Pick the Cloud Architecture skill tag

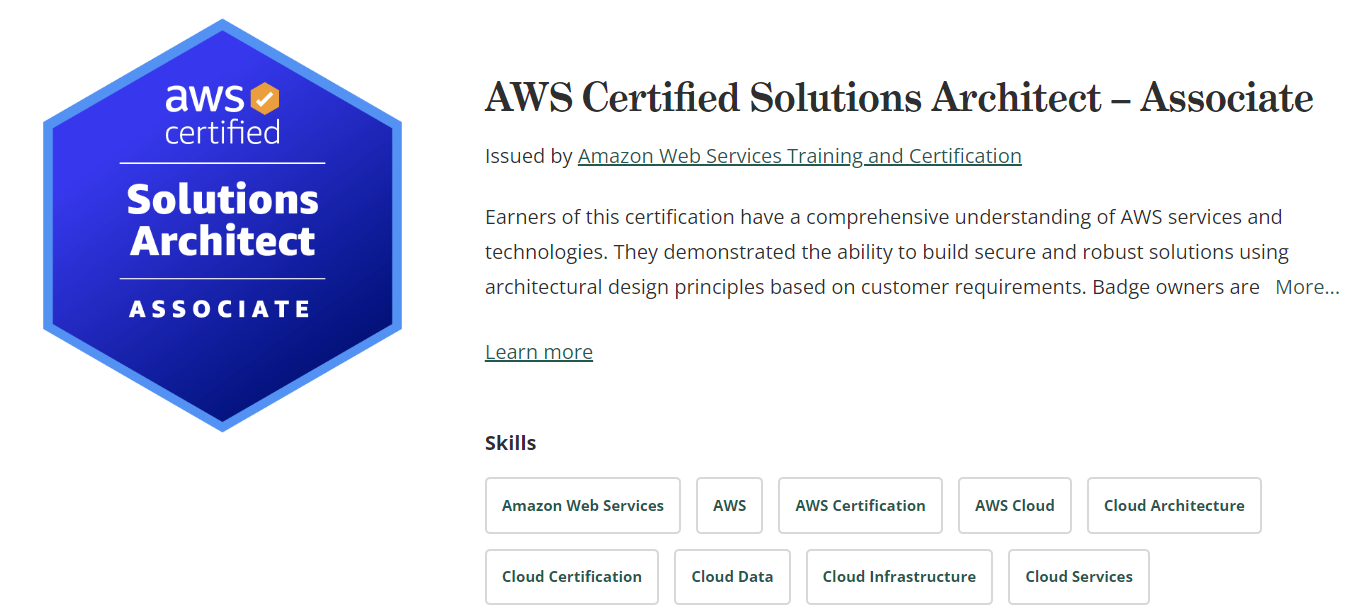[x=1174, y=506]
